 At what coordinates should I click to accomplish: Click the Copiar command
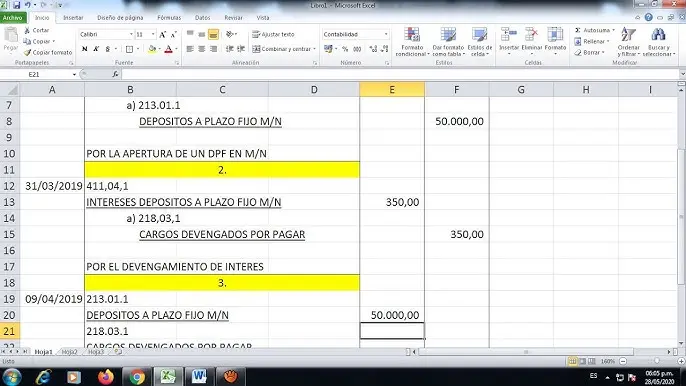pyautogui.click(x=39, y=41)
